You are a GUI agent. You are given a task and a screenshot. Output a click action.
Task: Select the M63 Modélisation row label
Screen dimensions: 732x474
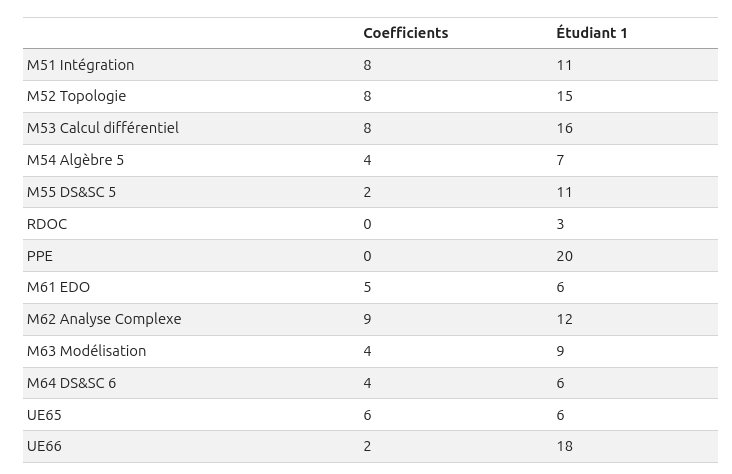pyautogui.click(x=86, y=351)
